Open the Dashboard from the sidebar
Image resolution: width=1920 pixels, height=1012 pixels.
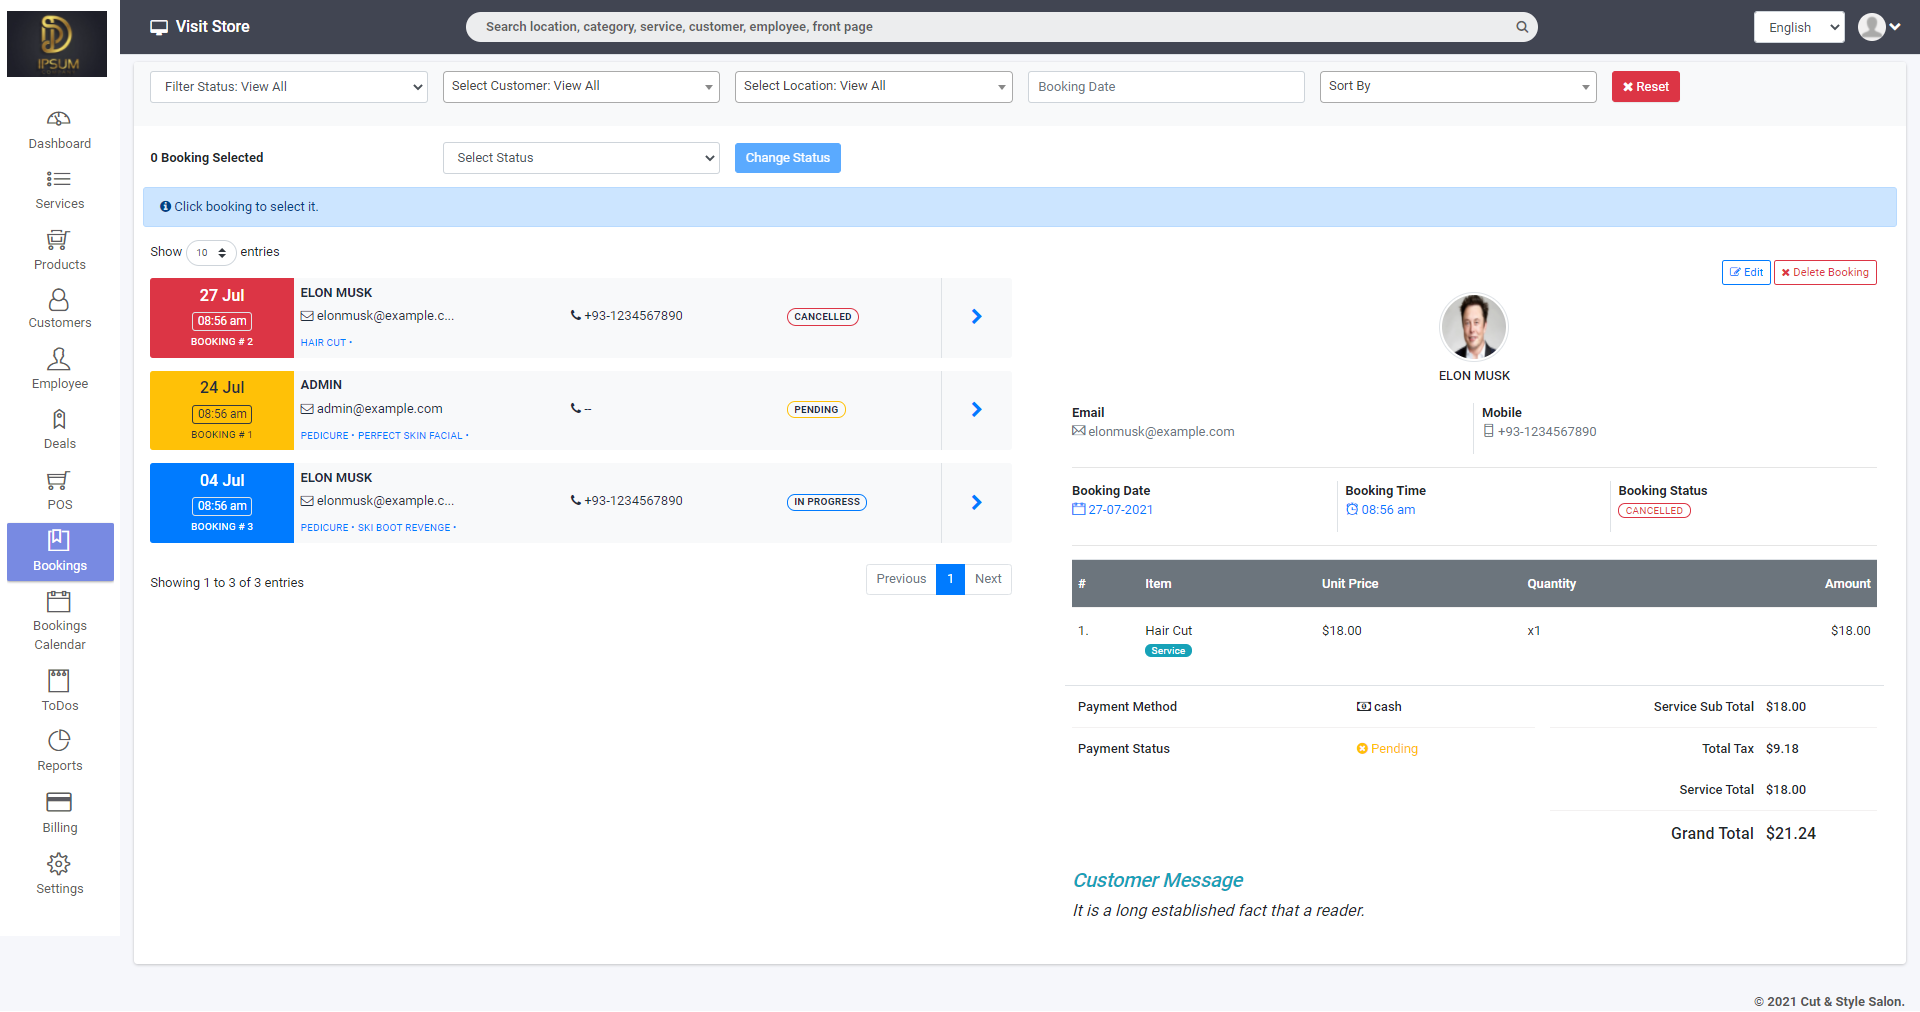pos(59,129)
